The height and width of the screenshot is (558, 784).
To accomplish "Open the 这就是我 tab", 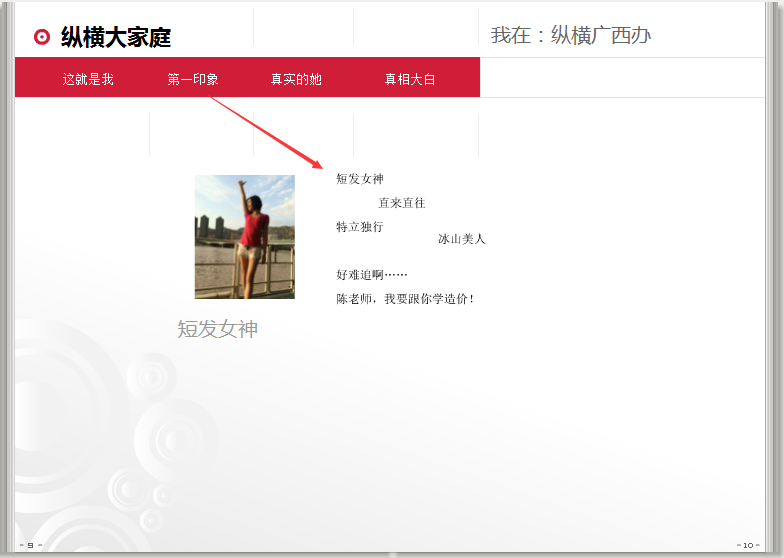I will point(88,79).
